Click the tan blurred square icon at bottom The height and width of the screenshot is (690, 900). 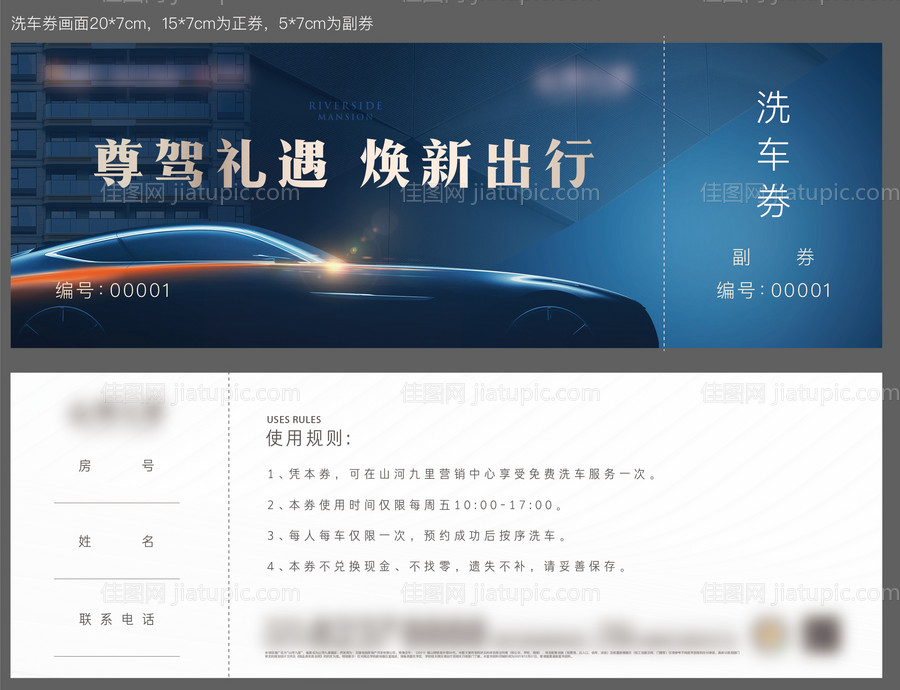click(x=768, y=631)
